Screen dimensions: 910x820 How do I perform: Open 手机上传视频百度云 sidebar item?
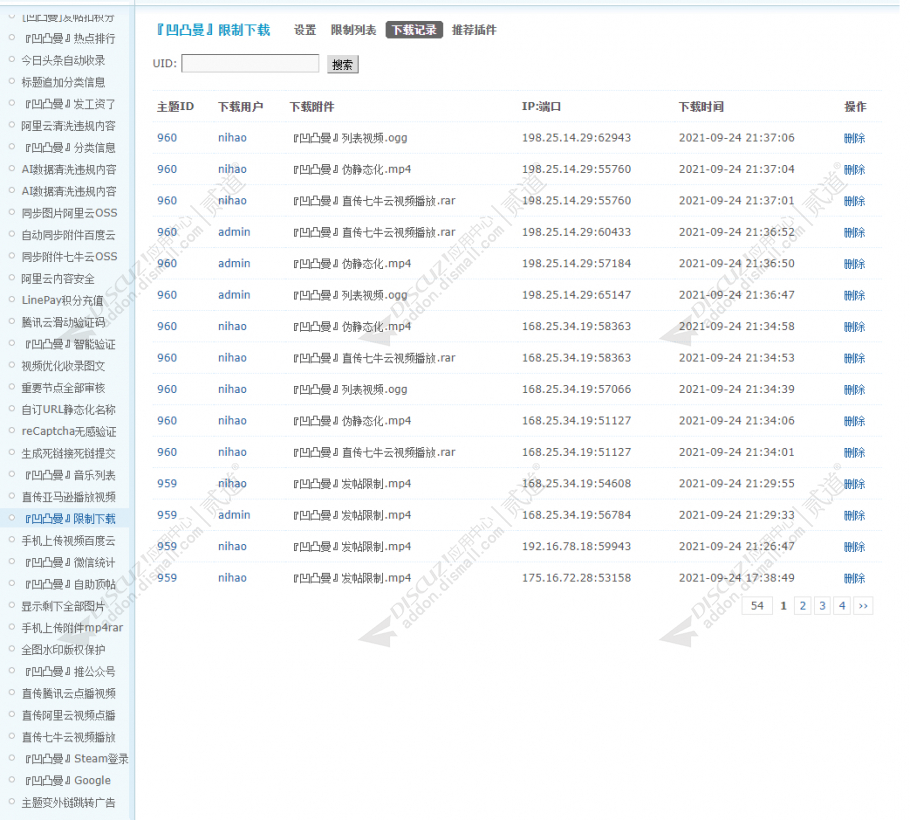[68, 541]
